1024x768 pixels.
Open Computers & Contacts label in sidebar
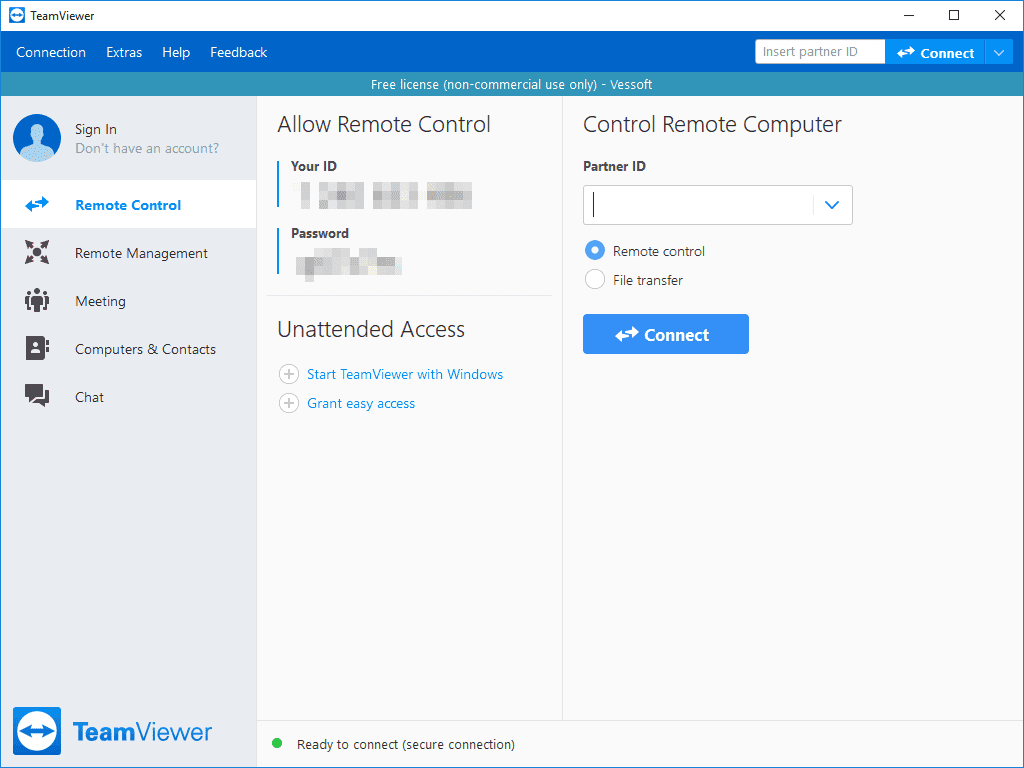coord(145,349)
